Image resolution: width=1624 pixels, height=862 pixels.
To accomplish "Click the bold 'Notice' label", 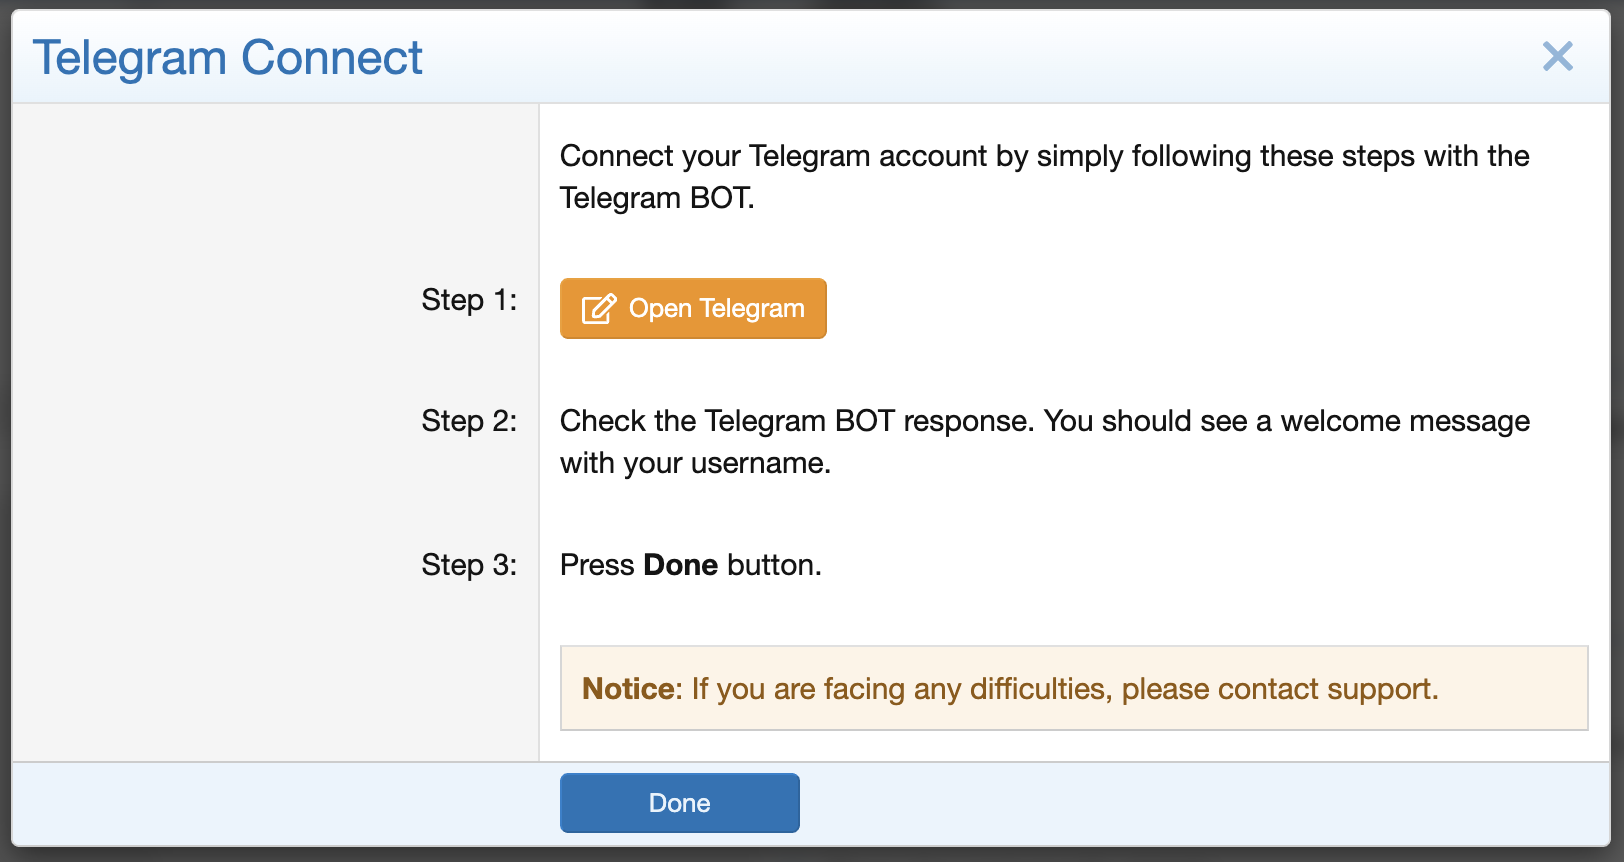I will [x=629, y=689].
